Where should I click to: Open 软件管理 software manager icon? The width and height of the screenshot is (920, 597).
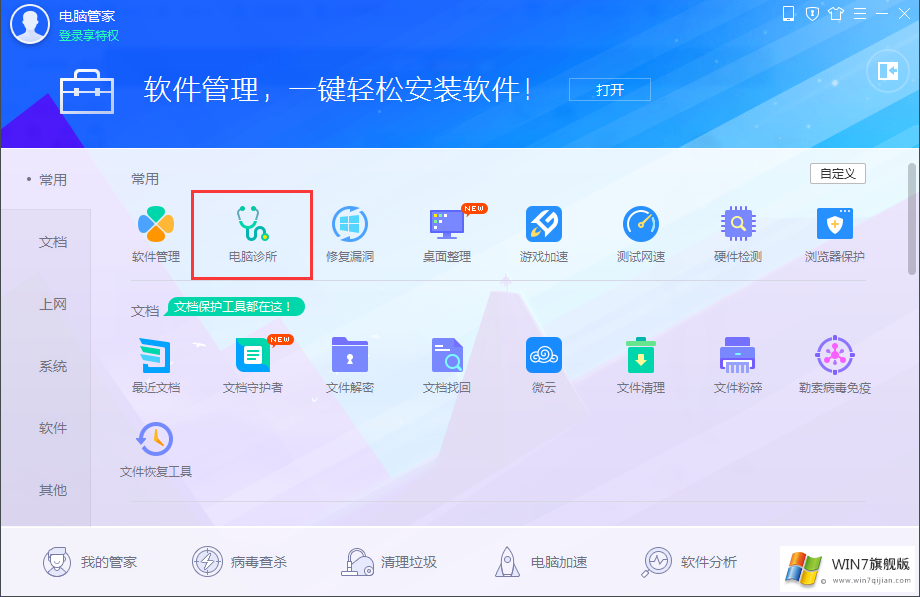(x=155, y=234)
